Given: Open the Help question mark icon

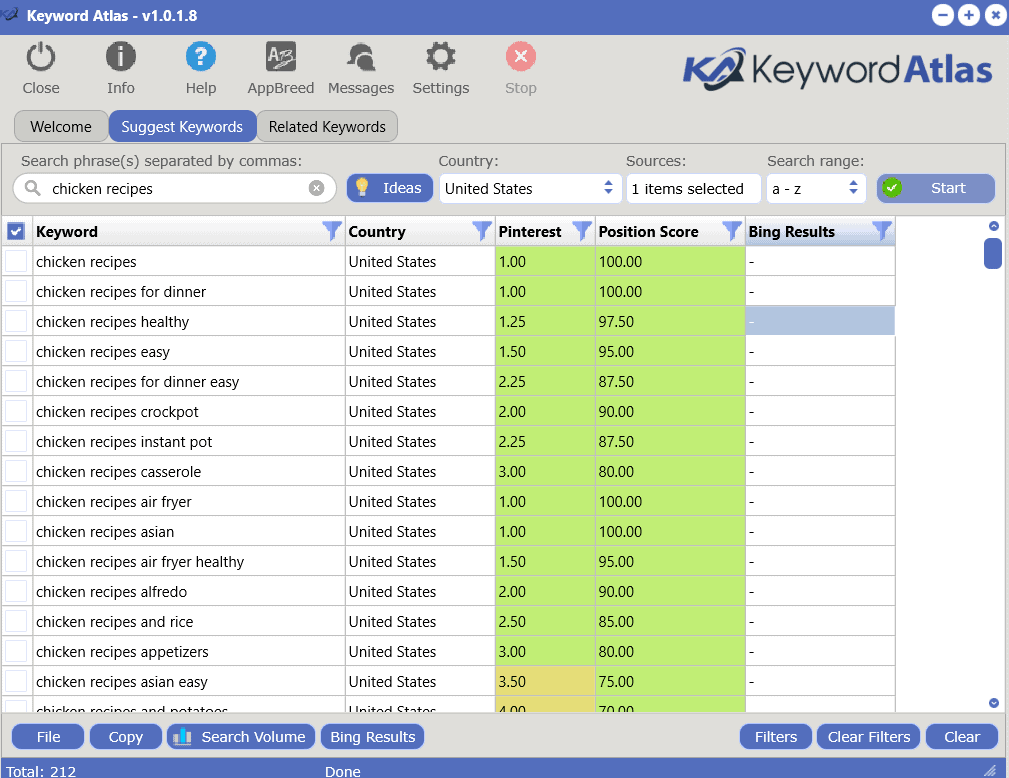Looking at the screenshot, I should pos(201,58).
